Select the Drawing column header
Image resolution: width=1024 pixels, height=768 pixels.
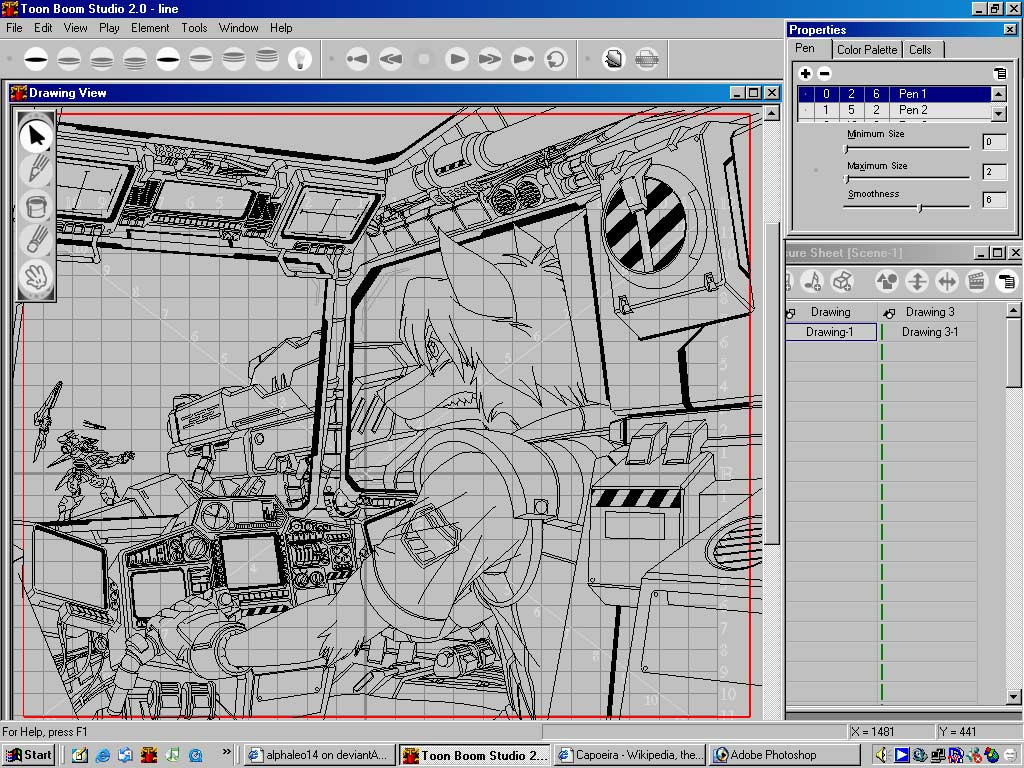coord(830,312)
